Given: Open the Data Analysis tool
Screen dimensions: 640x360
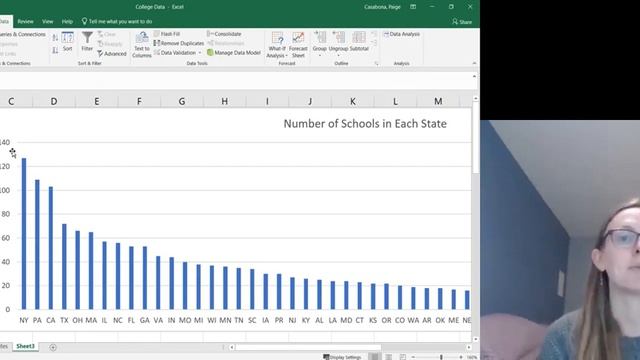Looking at the screenshot, I should point(402,34).
